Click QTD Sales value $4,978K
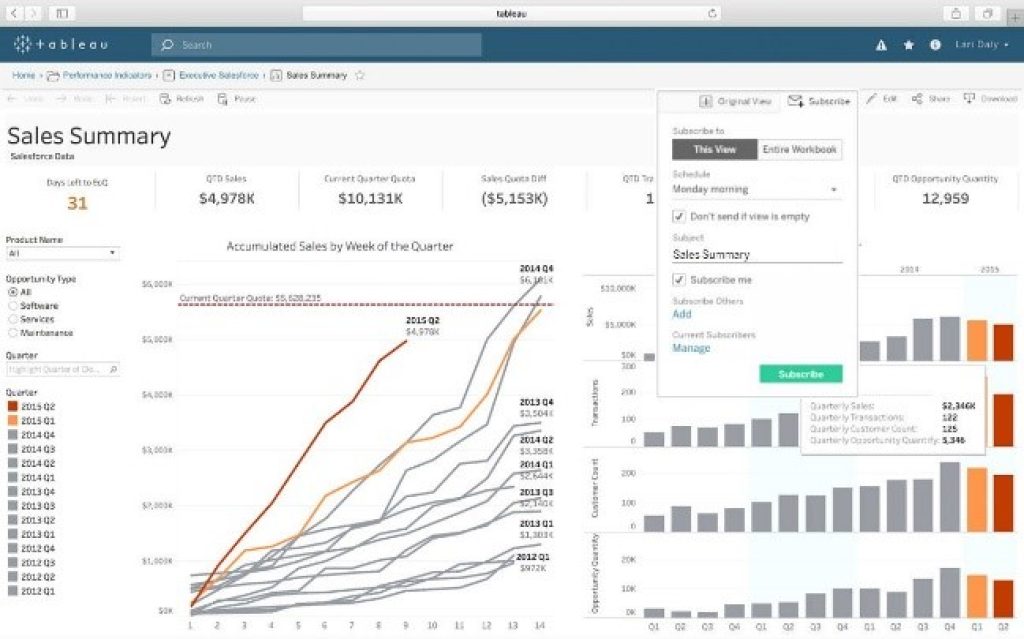 [227, 198]
